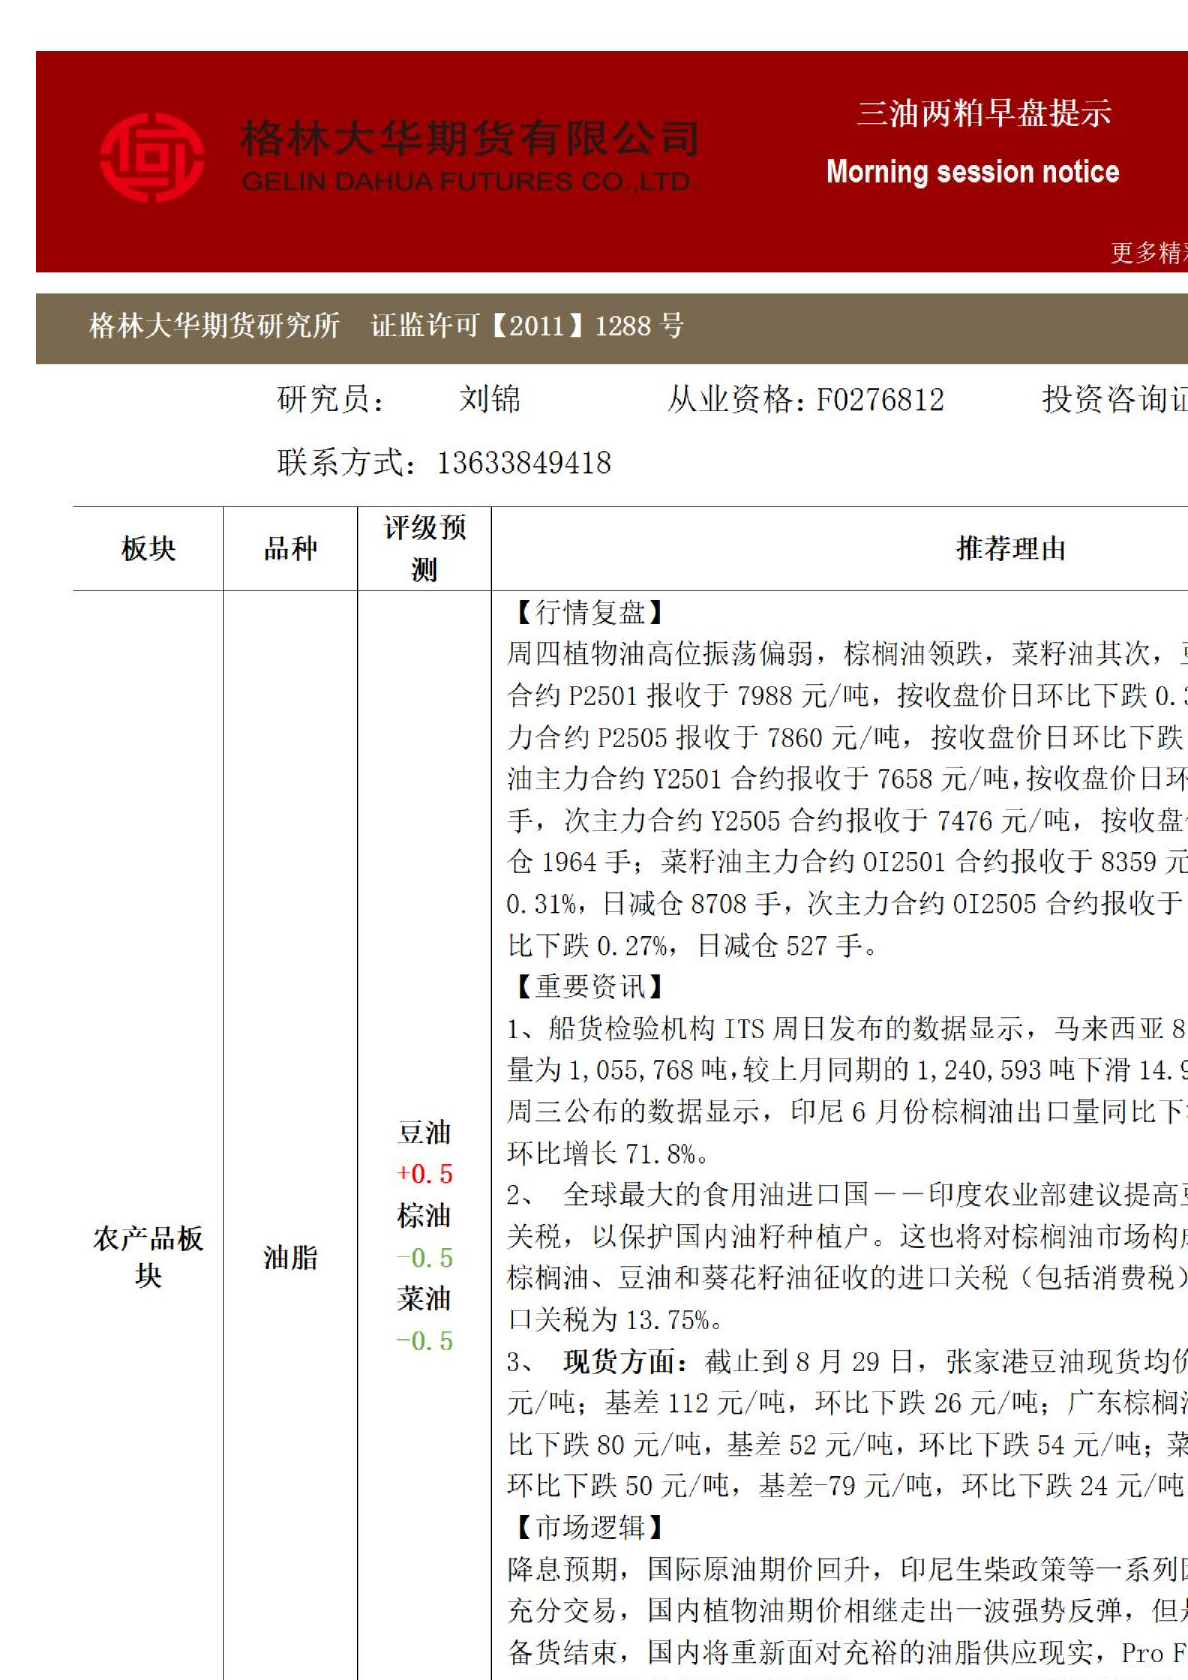Click the English name GELIN DAHUA FUTURES CO.,LTD
Screen dimensions: 1188x1680
pos(467,182)
